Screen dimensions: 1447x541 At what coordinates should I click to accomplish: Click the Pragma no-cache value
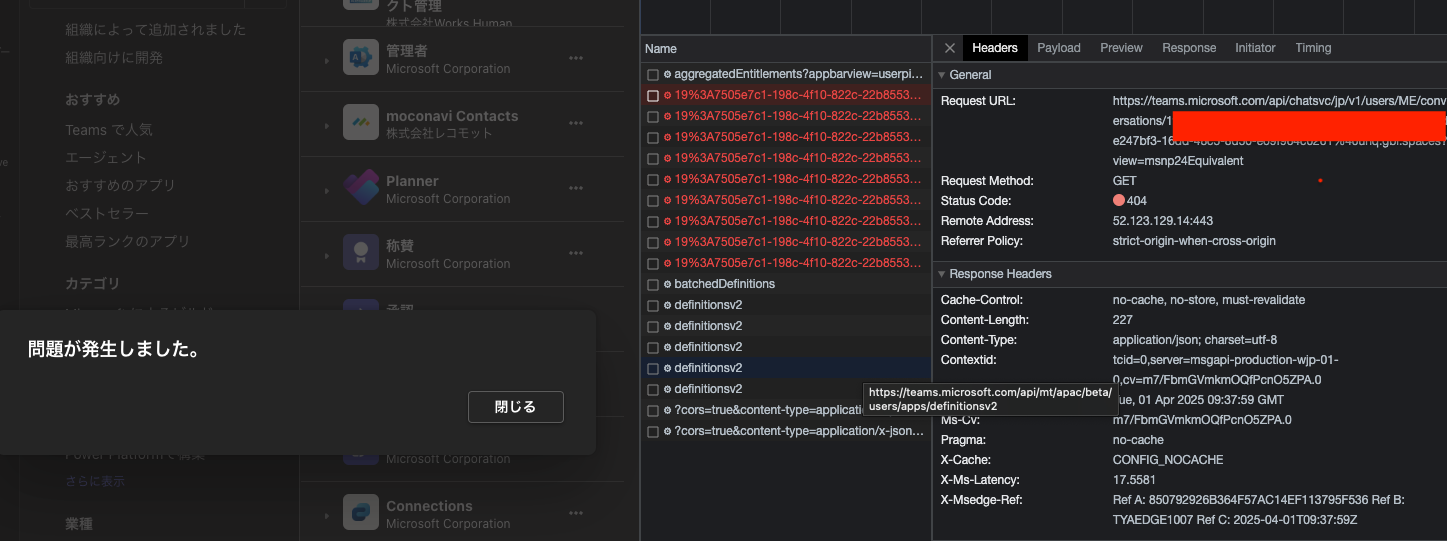[x=1138, y=440]
